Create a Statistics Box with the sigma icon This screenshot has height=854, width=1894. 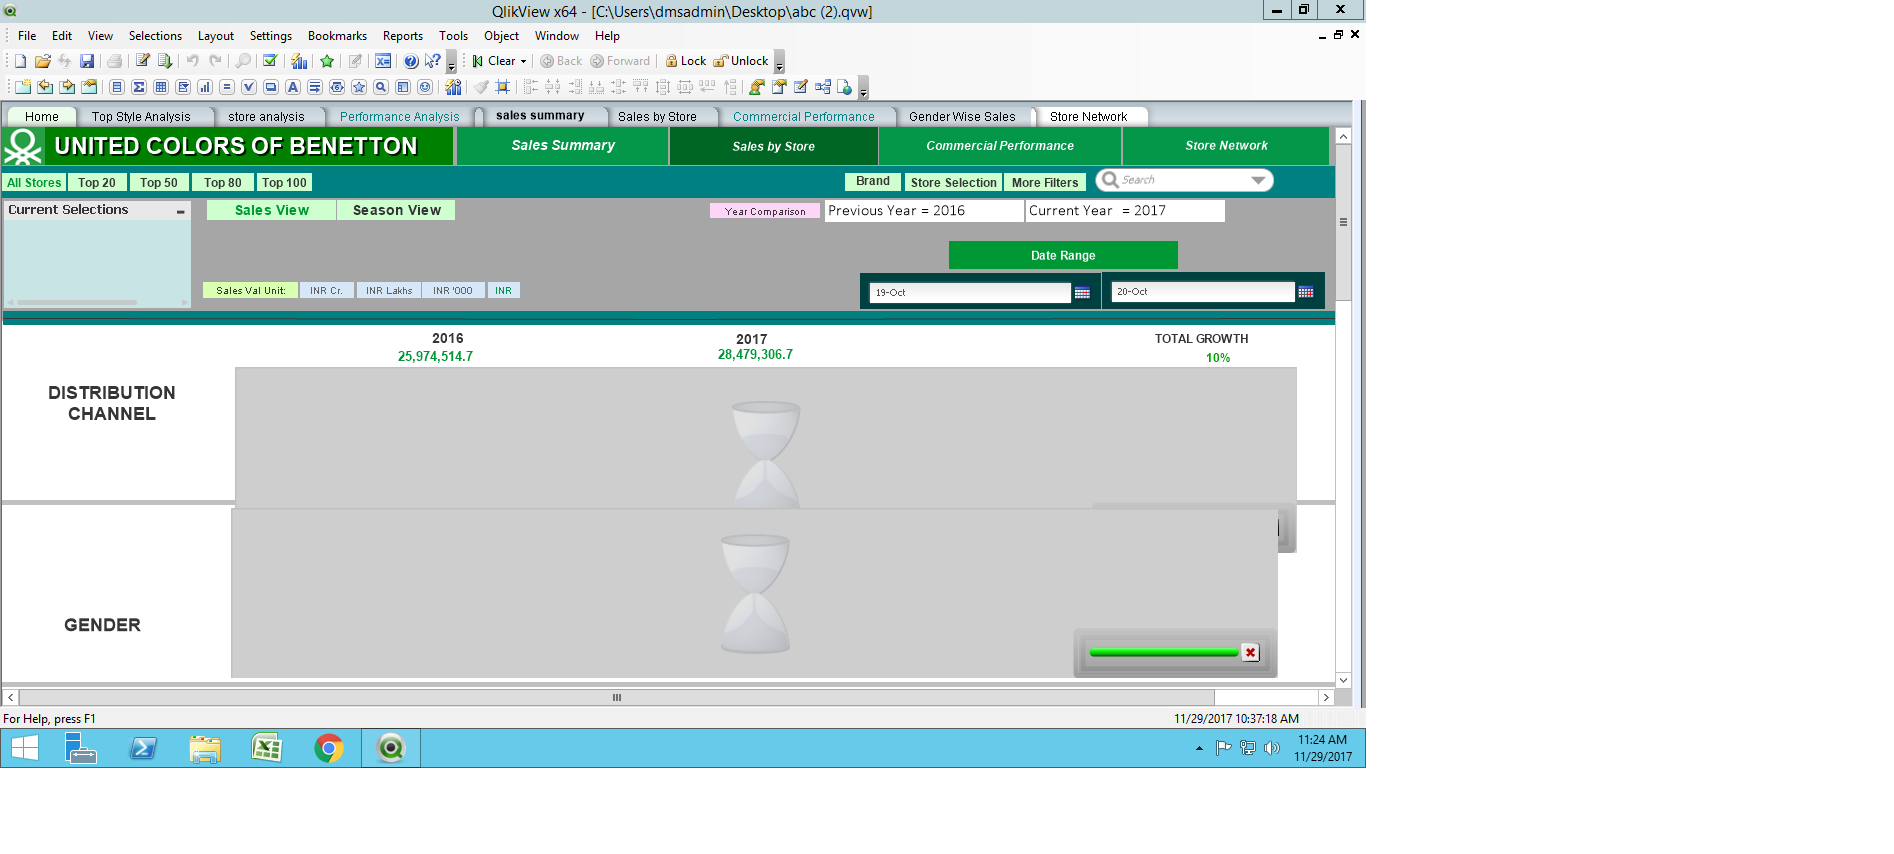[139, 87]
